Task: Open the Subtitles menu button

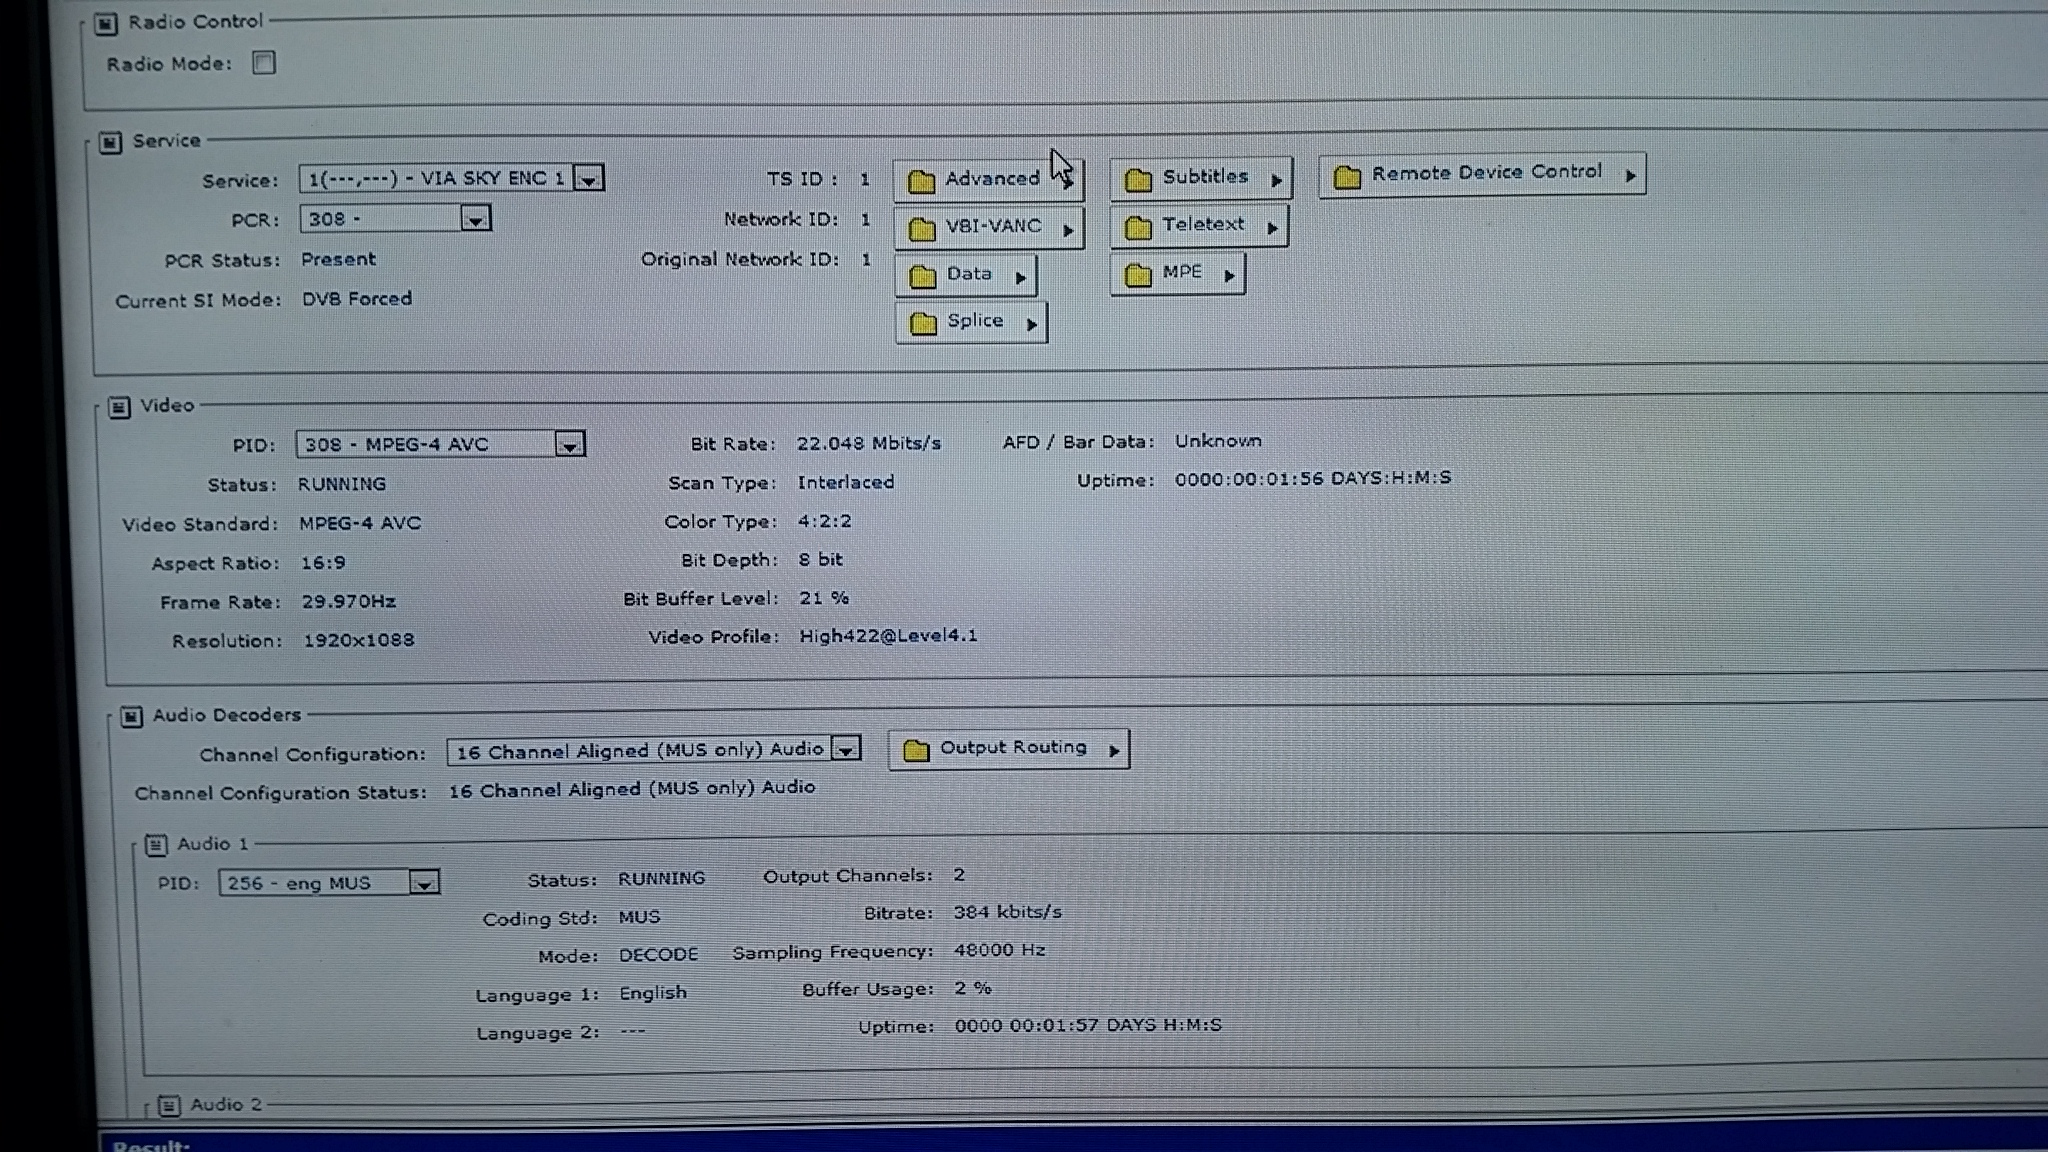Action: (x=1202, y=178)
